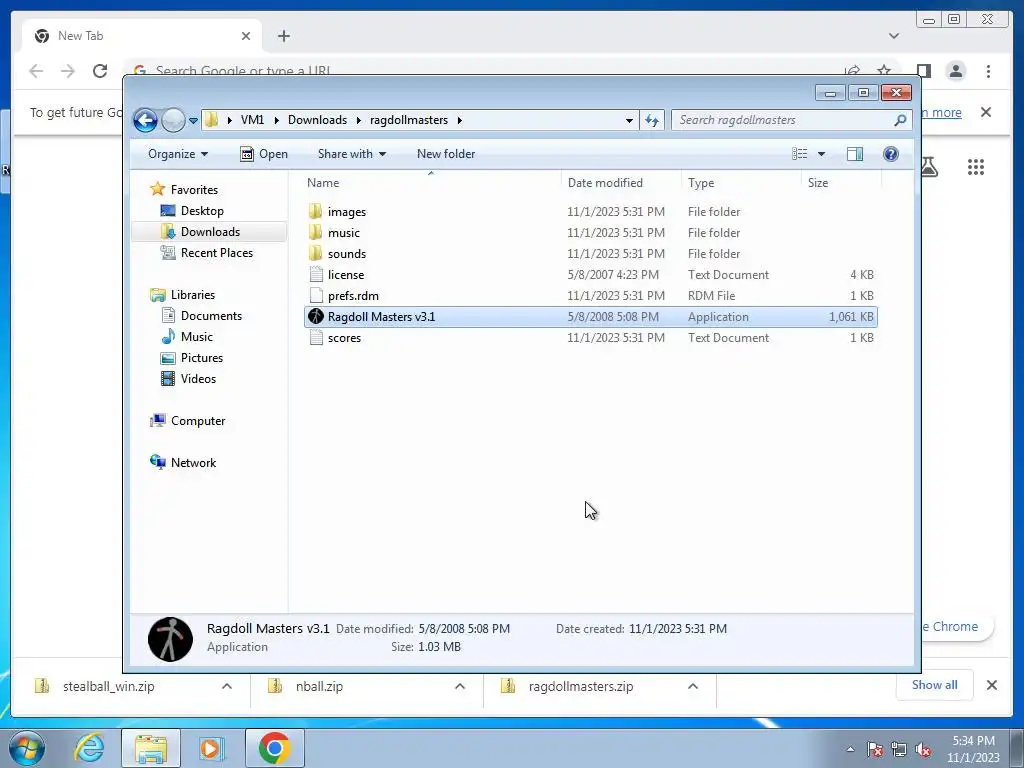Open the Organize menu
Screen dimensions: 1024x768
[178, 154]
